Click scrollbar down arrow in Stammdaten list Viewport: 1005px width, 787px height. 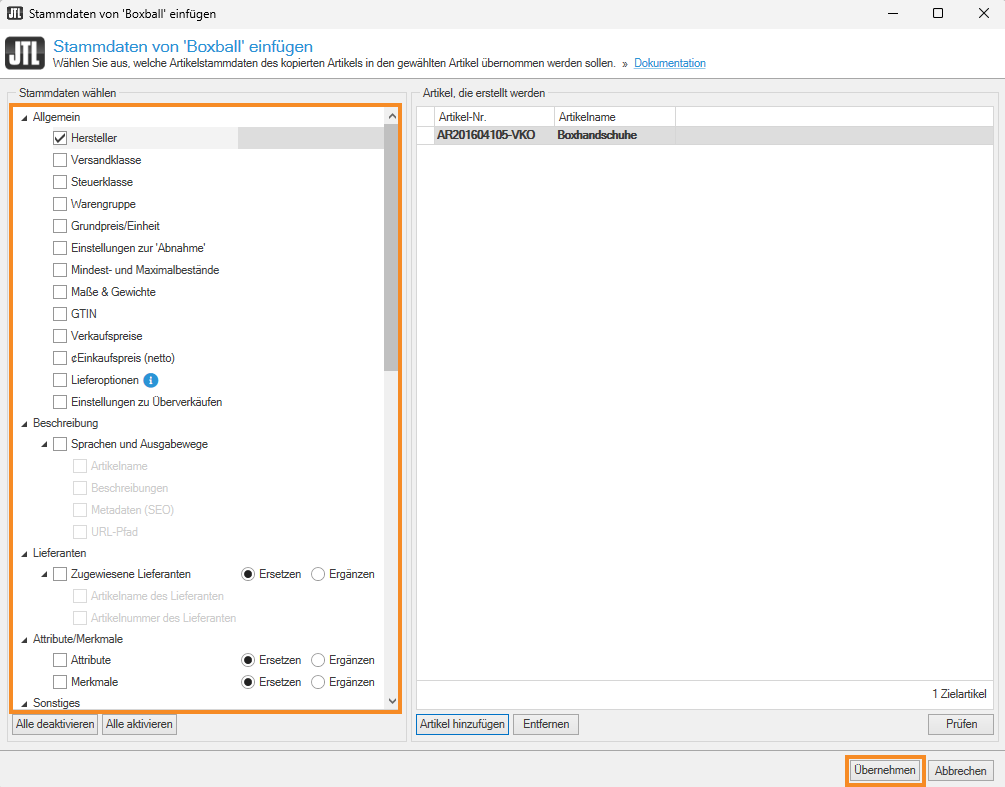tap(391, 702)
